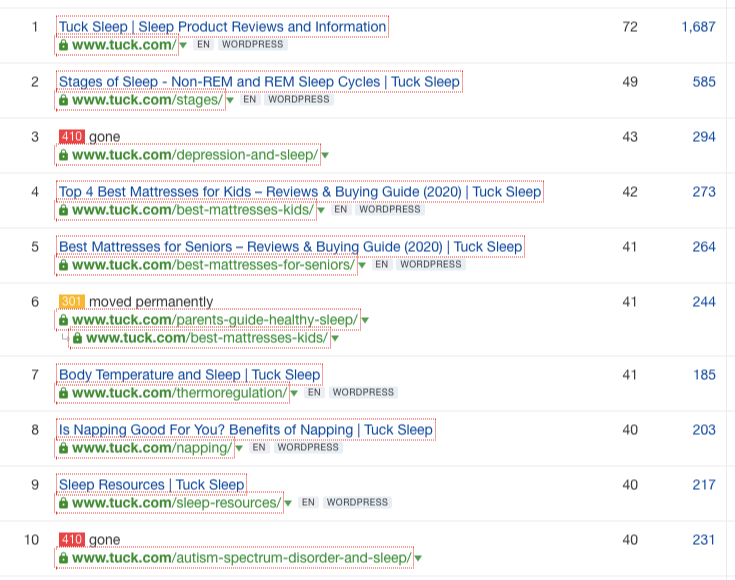Open the 1,687 value in the homepage row
This screenshot has height=580, width=735.
tap(698, 27)
